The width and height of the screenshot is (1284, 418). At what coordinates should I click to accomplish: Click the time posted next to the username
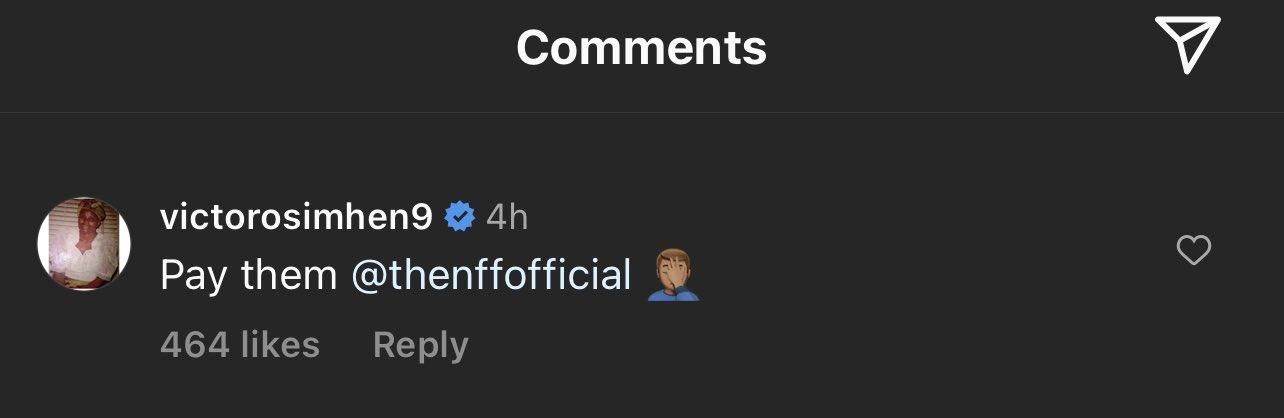(507, 217)
